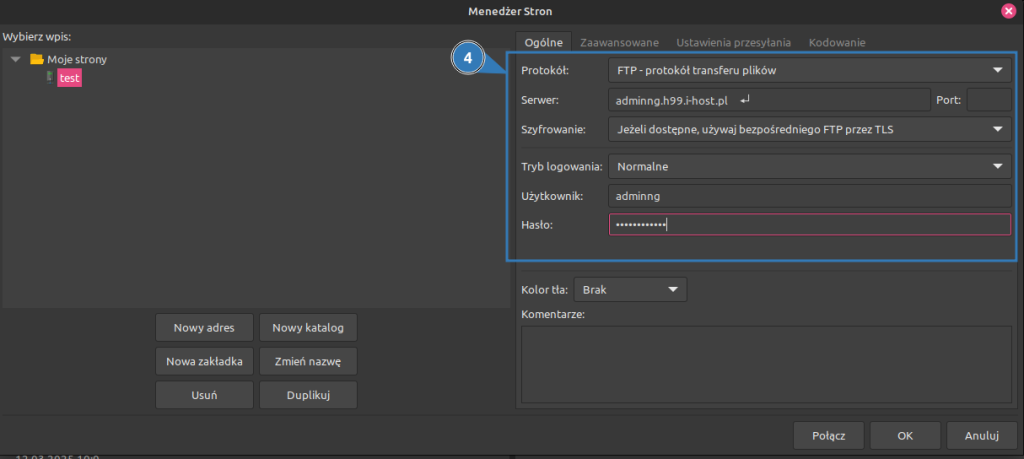Click Usuń to delete entry
Screen dimensions: 1024x459
click(204, 395)
